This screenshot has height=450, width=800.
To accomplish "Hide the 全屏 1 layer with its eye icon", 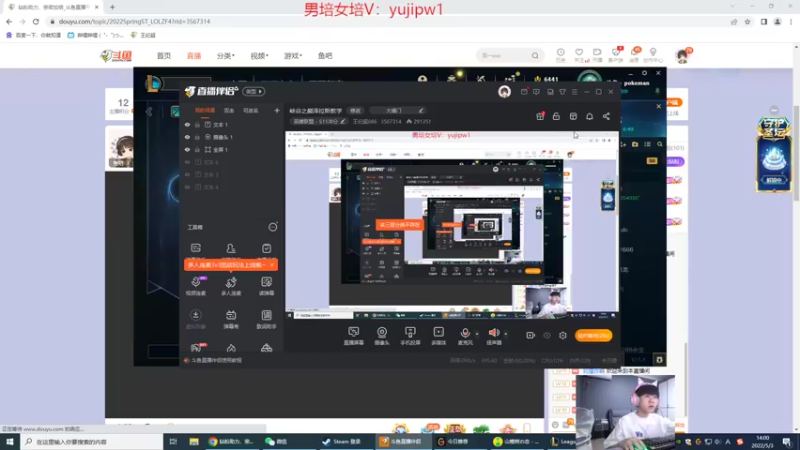I will 187,149.
